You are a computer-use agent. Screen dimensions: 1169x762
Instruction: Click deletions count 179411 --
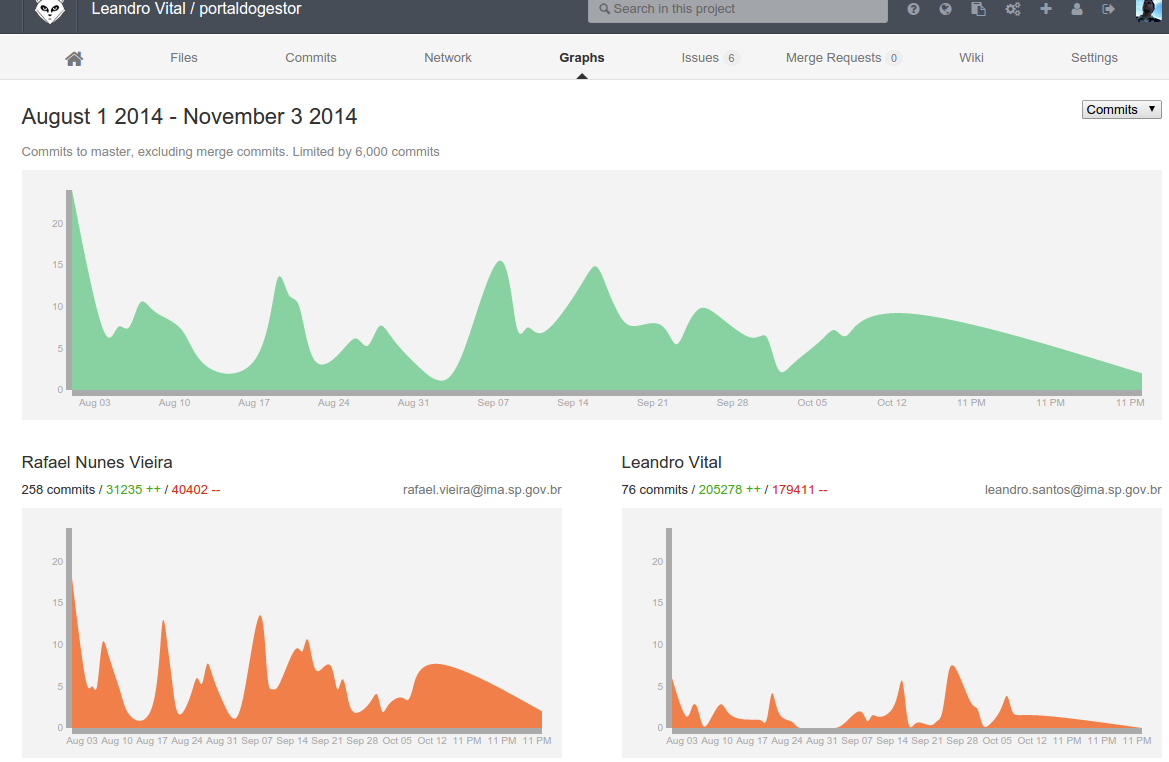click(799, 490)
